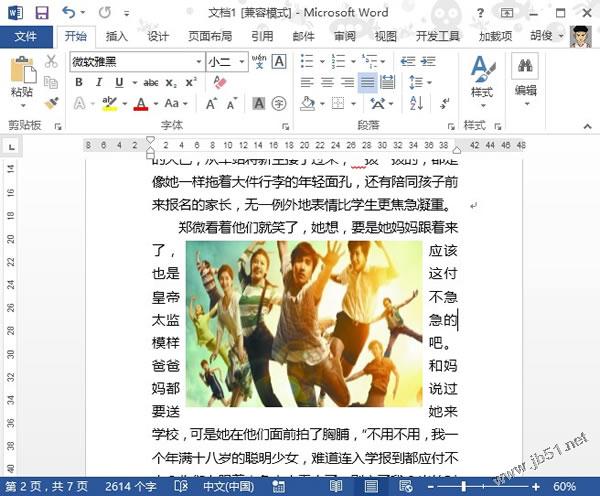
Task: Open ribbon display options
Action: [x=507, y=13]
